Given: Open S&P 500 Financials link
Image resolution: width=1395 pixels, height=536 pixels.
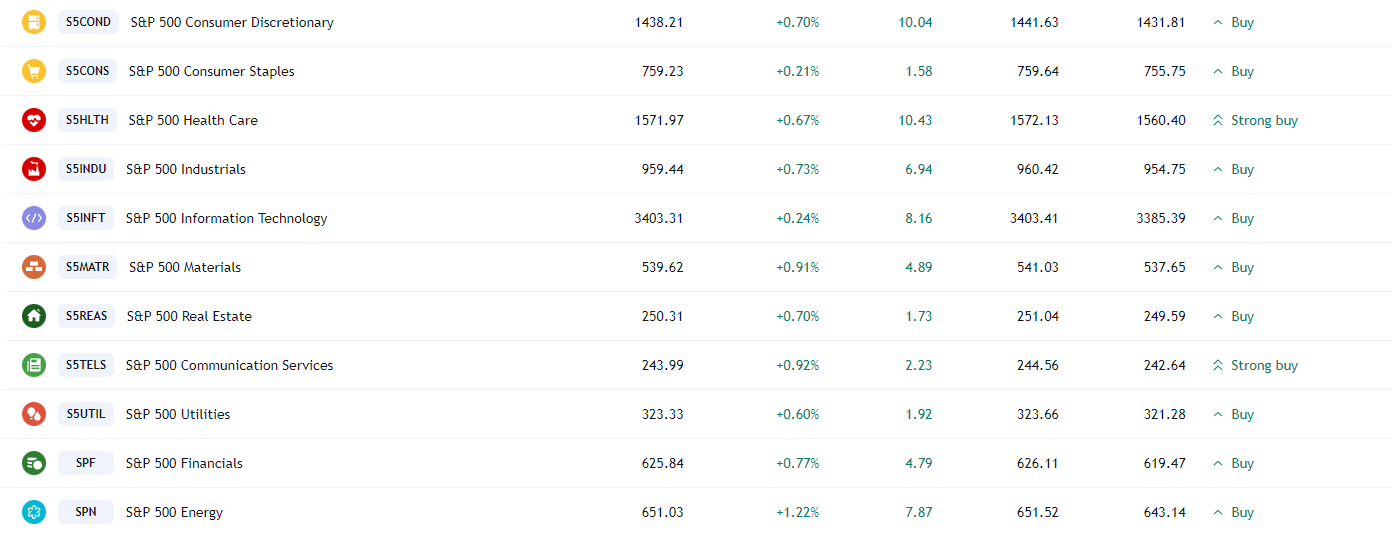Looking at the screenshot, I should pyautogui.click(x=184, y=463).
